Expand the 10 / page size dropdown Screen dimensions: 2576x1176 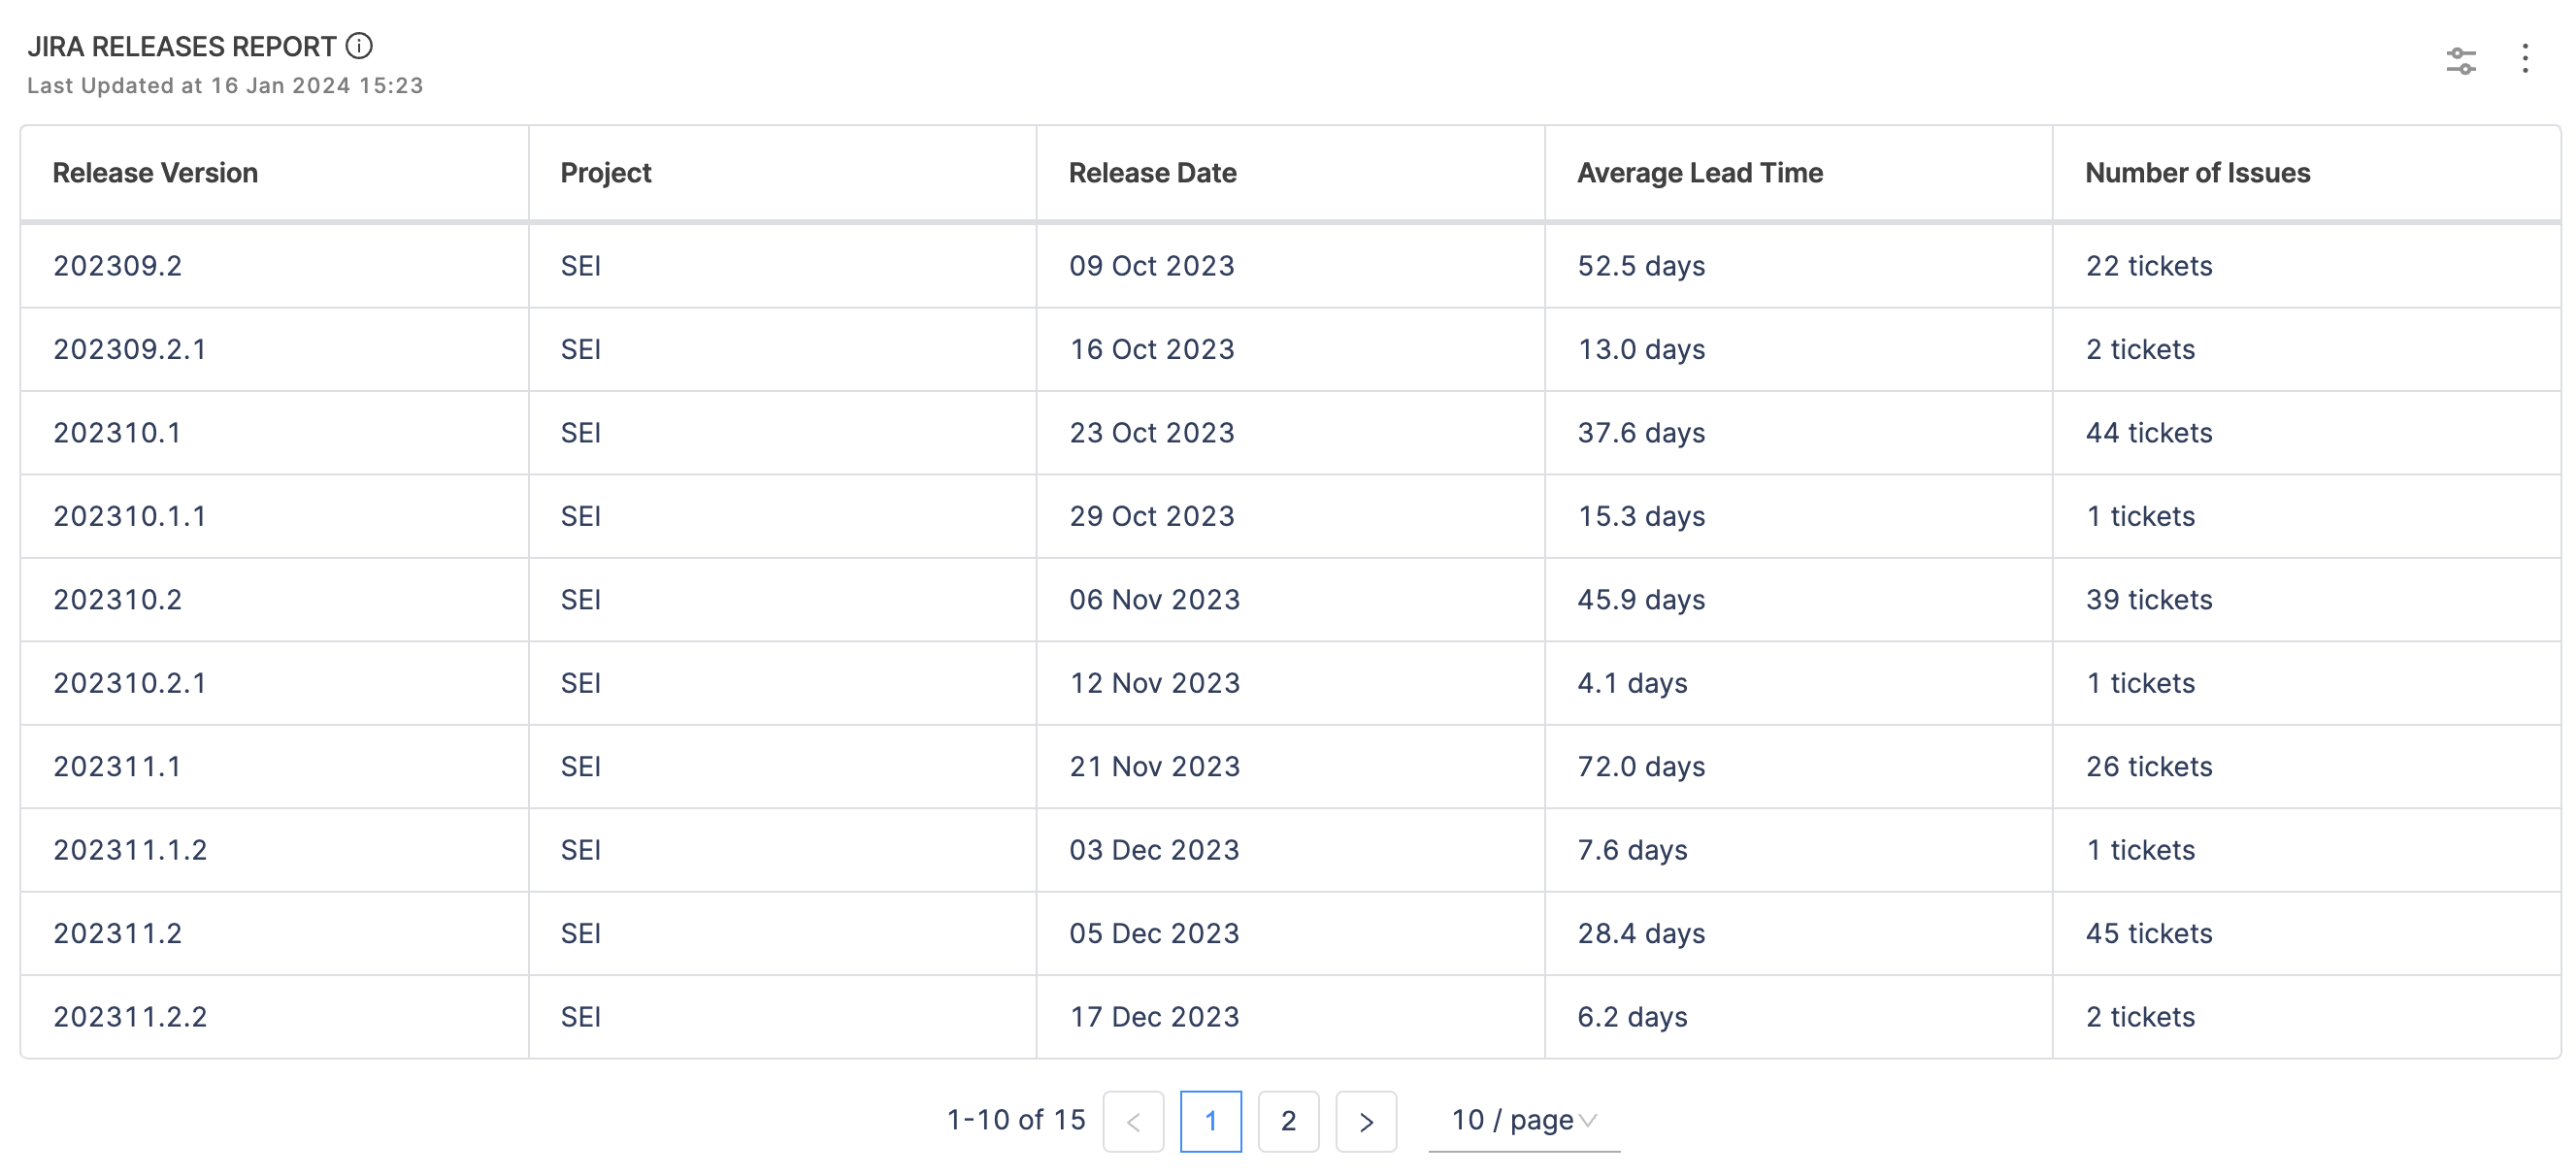coord(1523,1120)
